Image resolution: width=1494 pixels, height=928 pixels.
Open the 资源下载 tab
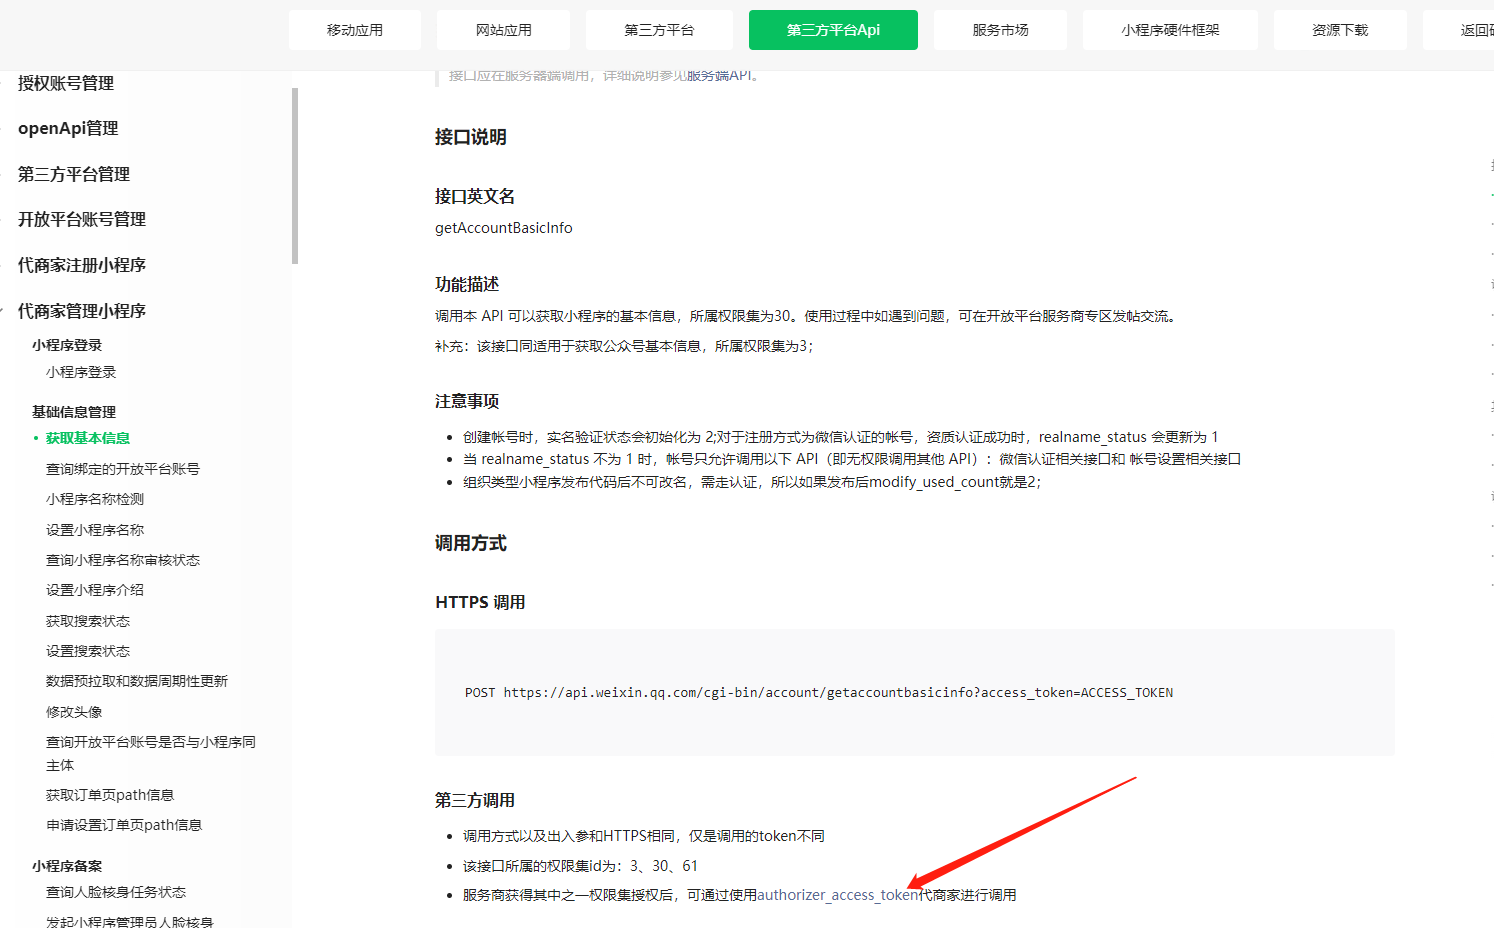pos(1340,30)
